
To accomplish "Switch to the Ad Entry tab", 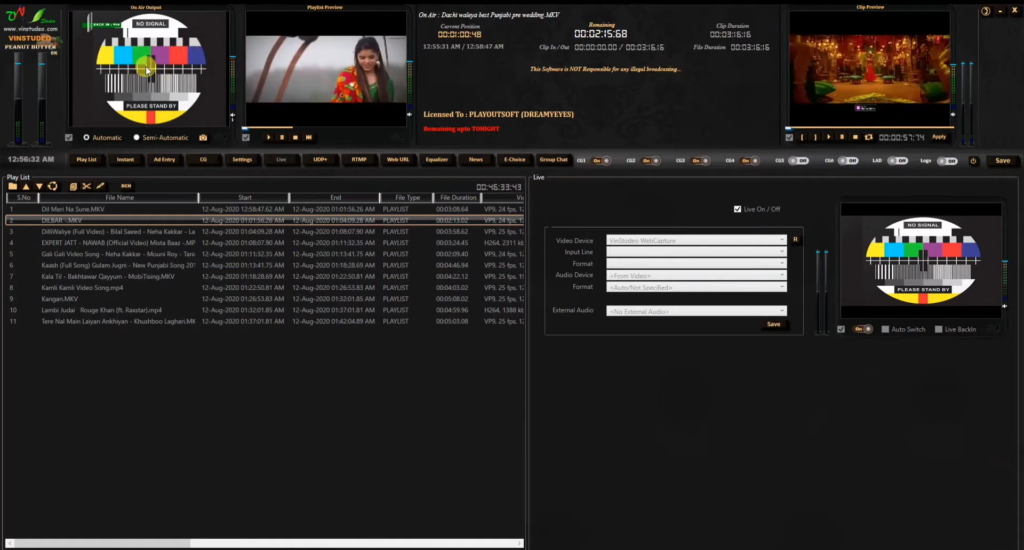I will tap(163, 159).
